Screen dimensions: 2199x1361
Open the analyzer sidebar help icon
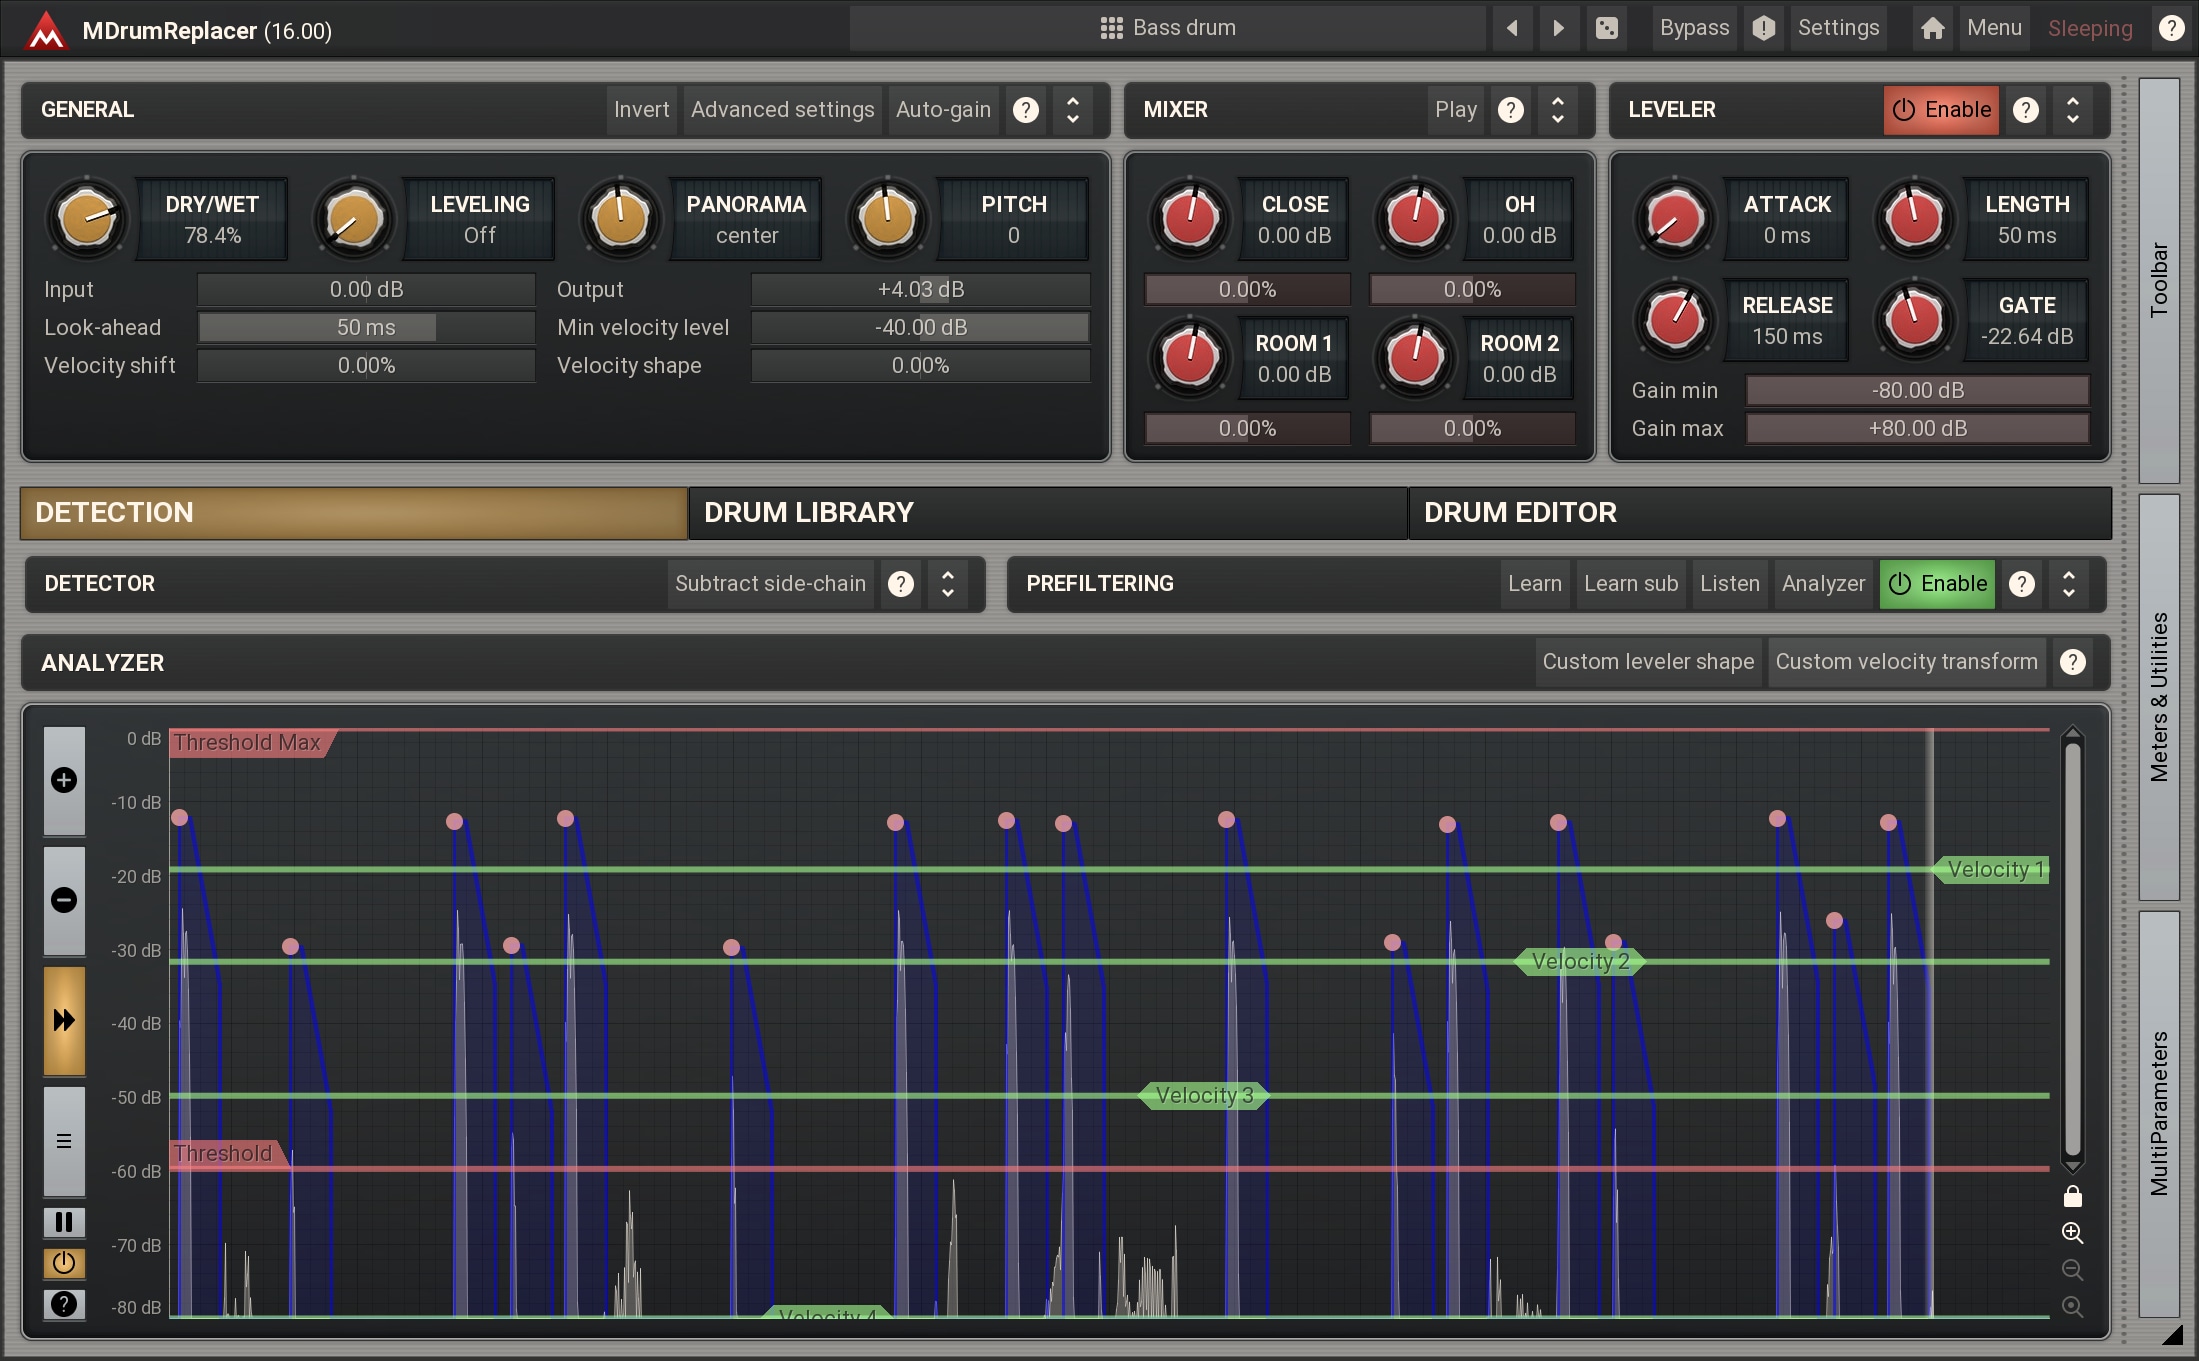point(64,1304)
